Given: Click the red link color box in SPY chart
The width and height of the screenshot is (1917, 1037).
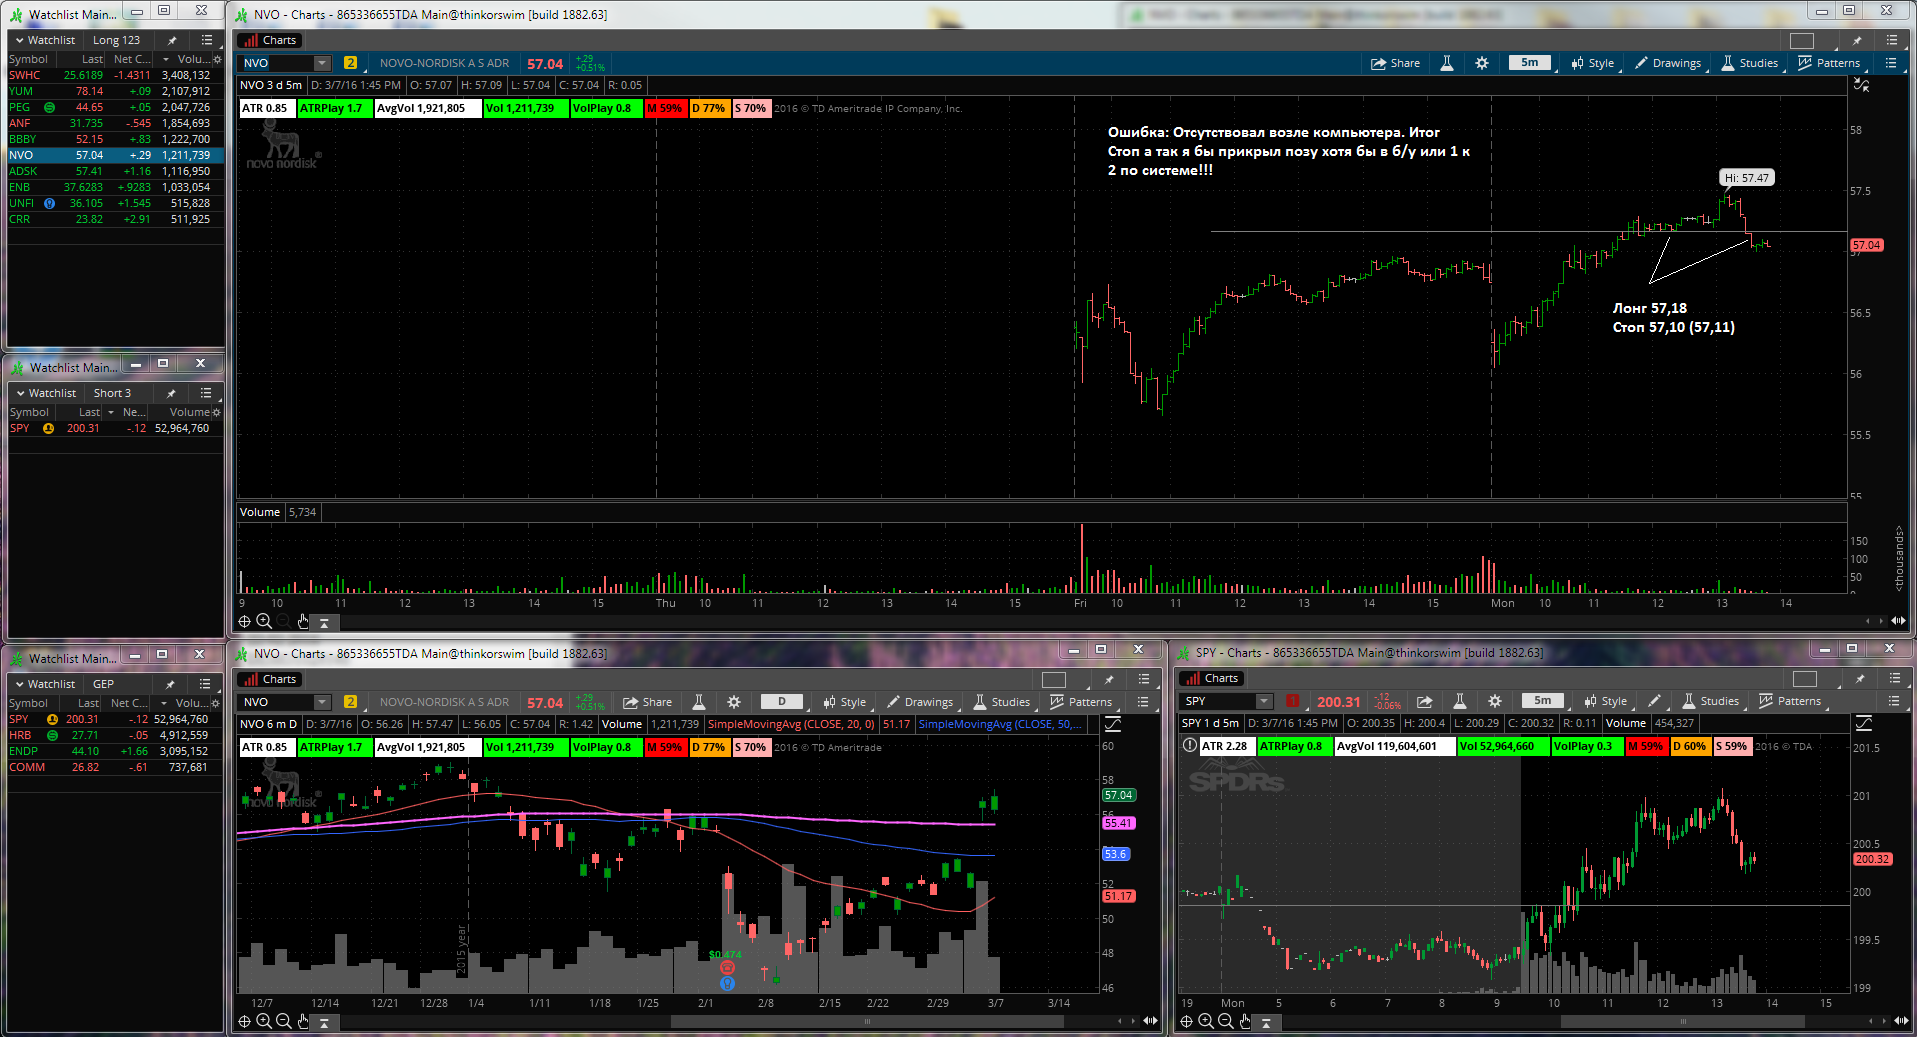Looking at the screenshot, I should click(1292, 702).
